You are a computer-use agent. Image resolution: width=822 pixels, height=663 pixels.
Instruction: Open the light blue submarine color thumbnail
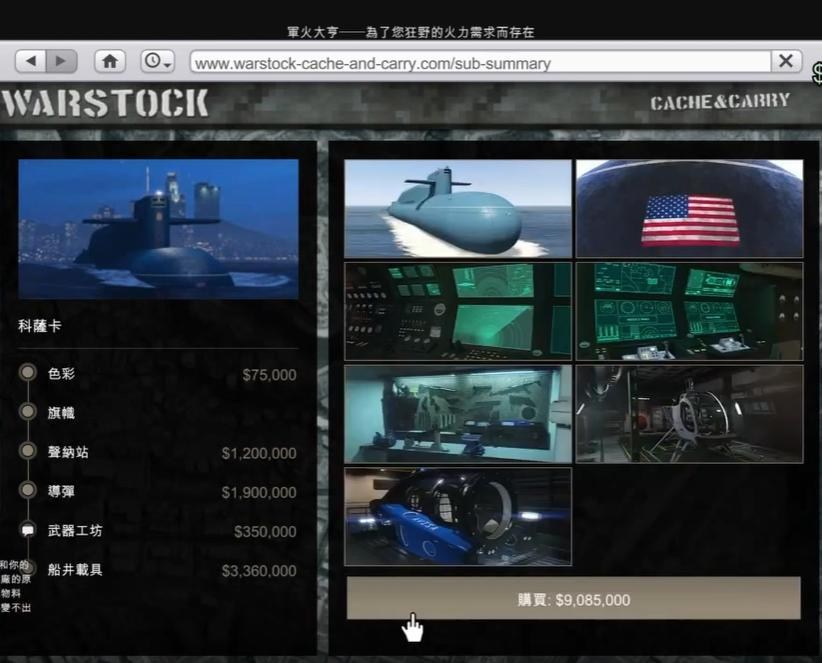pos(458,209)
